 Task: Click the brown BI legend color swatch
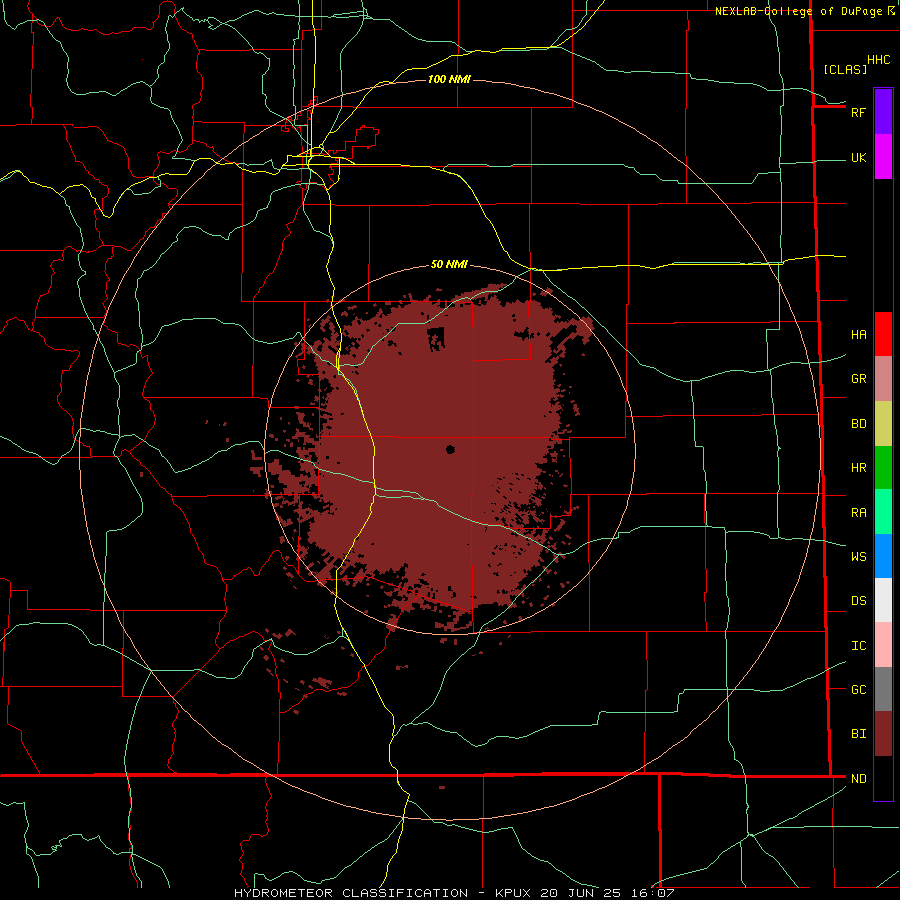click(x=883, y=734)
